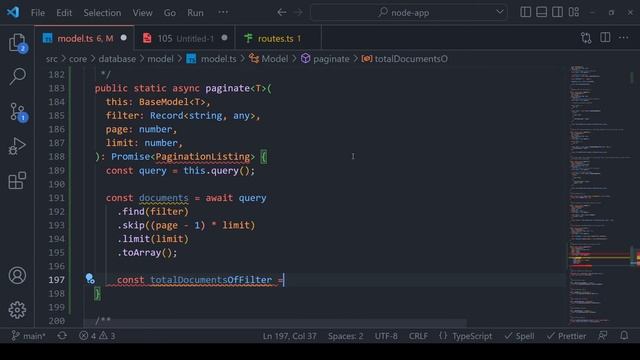Switch to the Untitled-1 tab
Screen dimensions: 640x360
point(184,38)
